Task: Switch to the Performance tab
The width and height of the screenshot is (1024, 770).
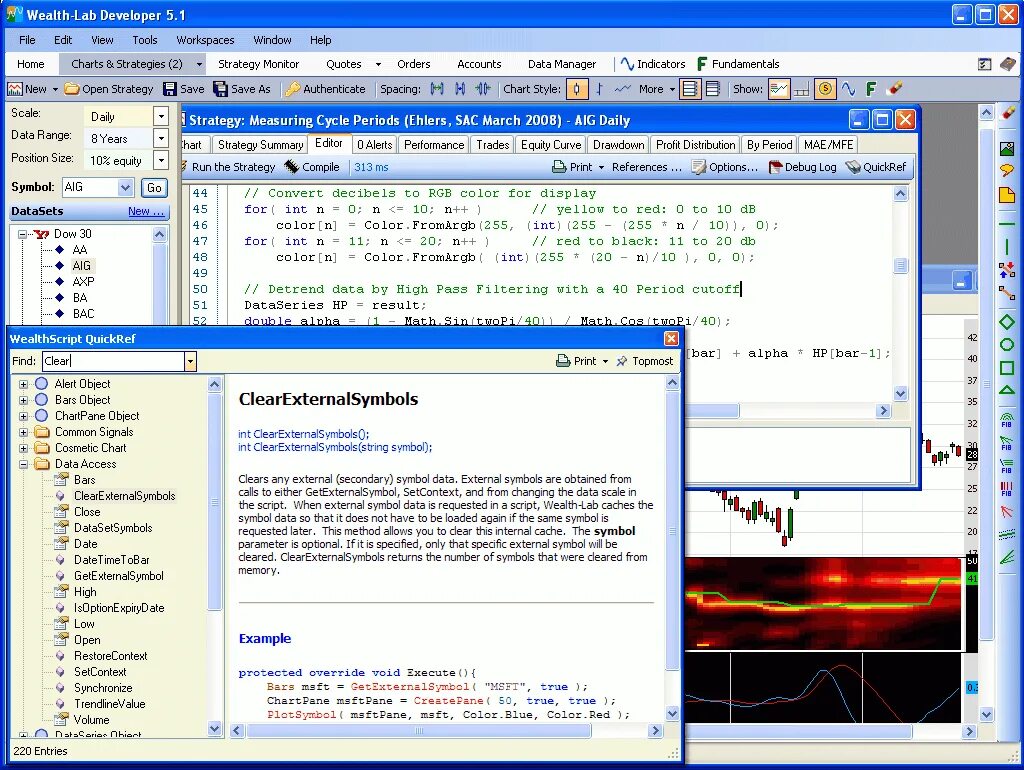Action: tap(434, 144)
